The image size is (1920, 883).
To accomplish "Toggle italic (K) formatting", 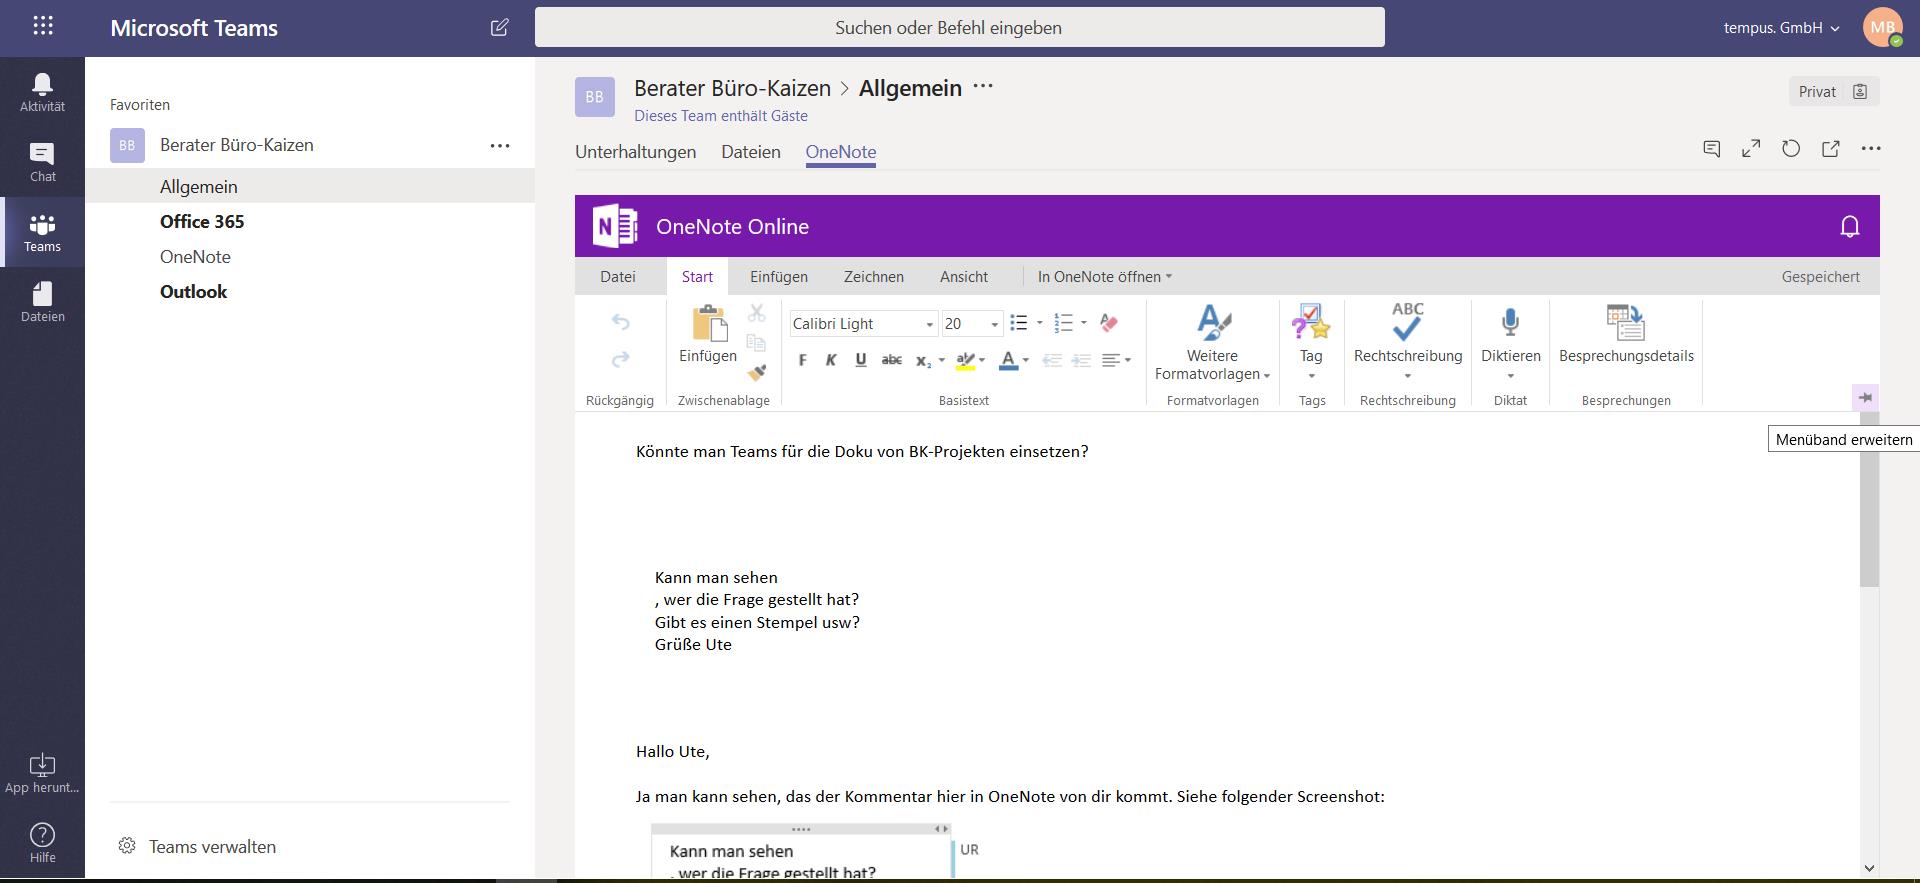I will point(831,360).
